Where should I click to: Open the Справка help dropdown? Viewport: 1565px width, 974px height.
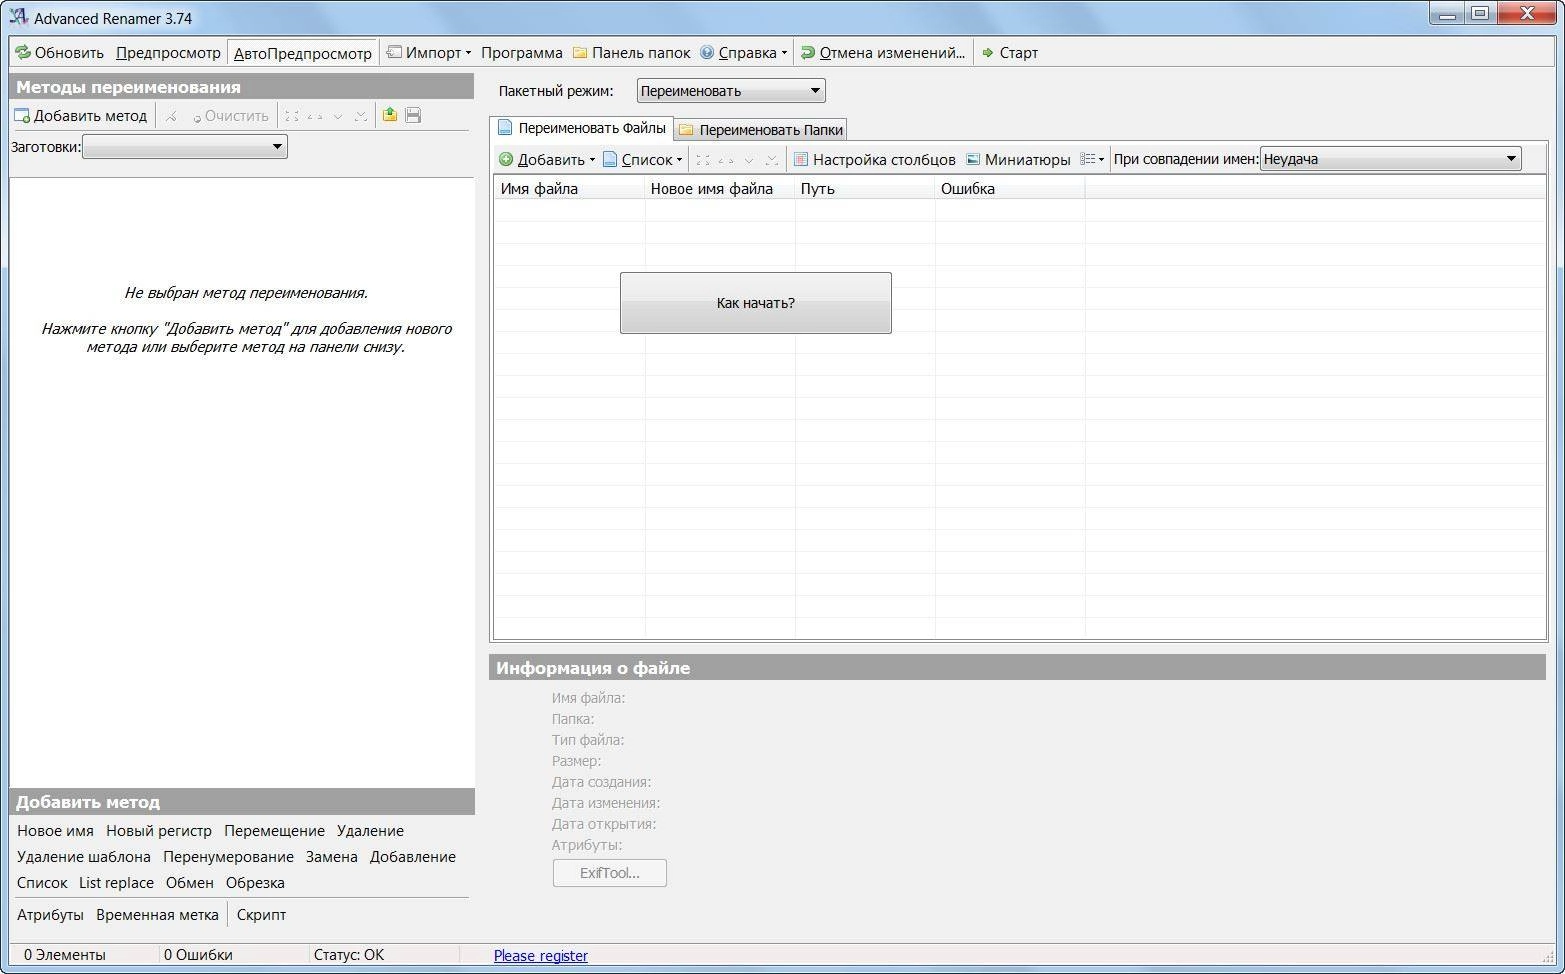(x=744, y=53)
